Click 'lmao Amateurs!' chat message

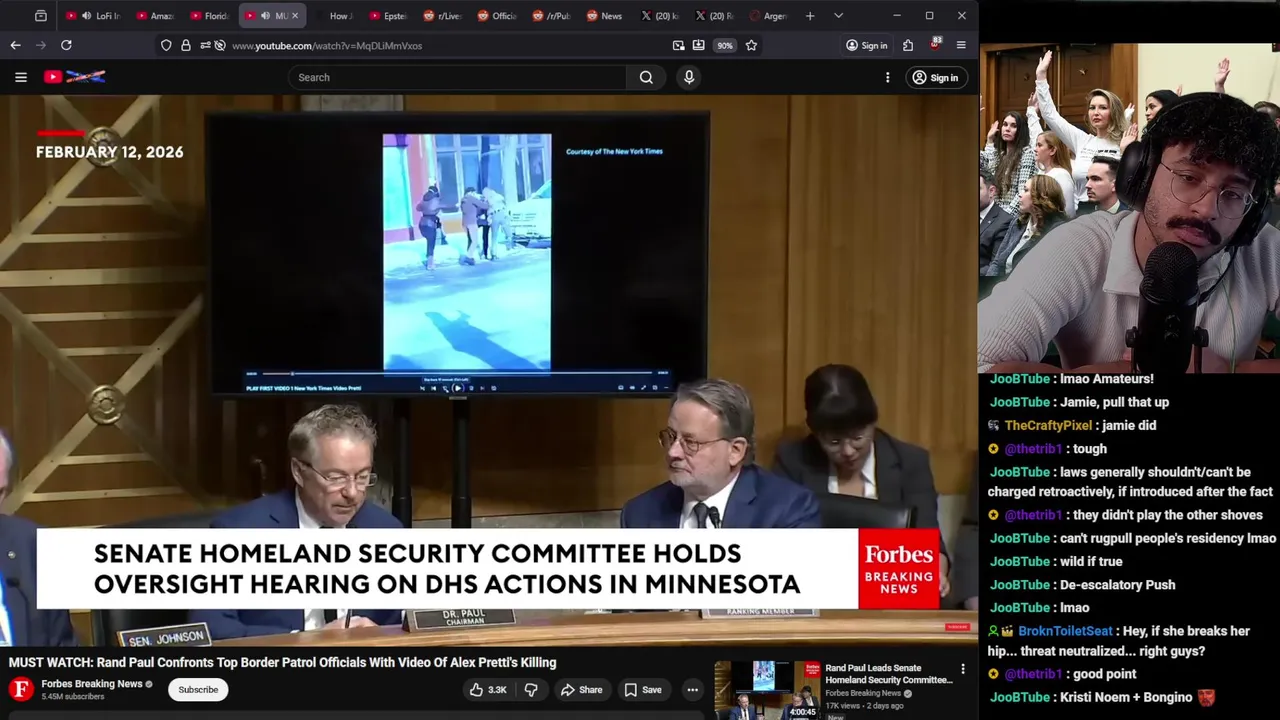(x=1107, y=379)
